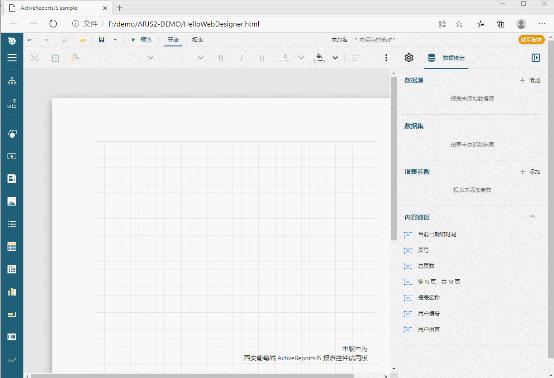554x378 pixels.
Task: Select the table control with yellow header
Action: (x=12, y=247)
